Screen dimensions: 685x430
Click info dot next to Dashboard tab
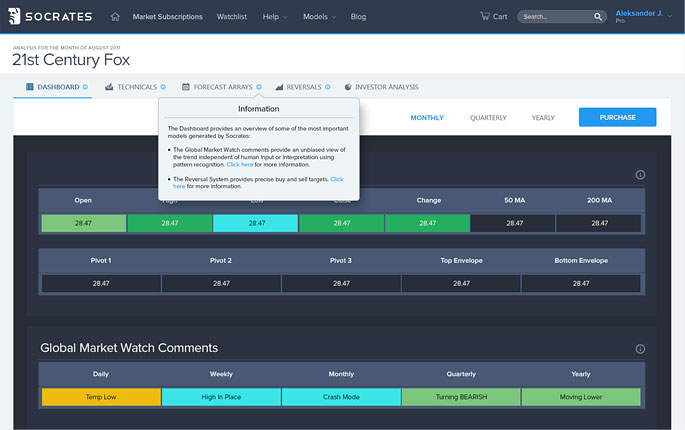[85, 87]
